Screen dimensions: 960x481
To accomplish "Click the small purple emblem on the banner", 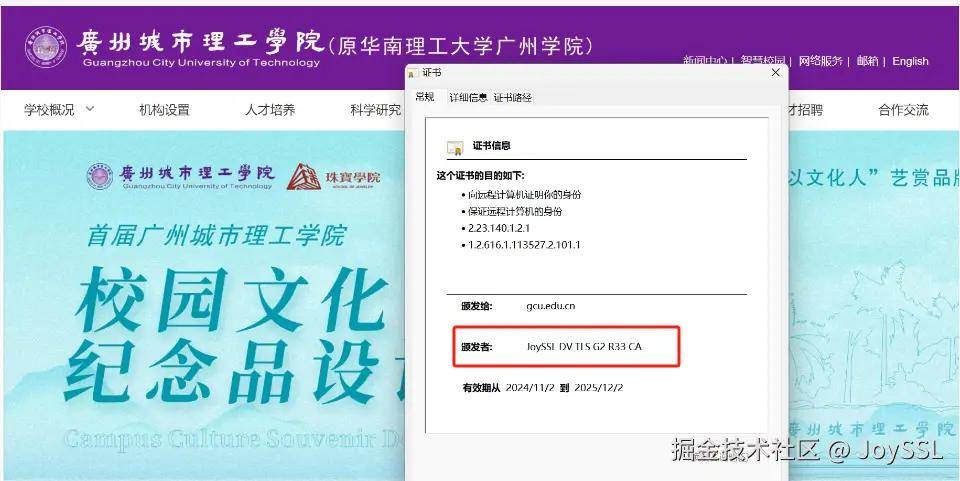I will click(99, 176).
